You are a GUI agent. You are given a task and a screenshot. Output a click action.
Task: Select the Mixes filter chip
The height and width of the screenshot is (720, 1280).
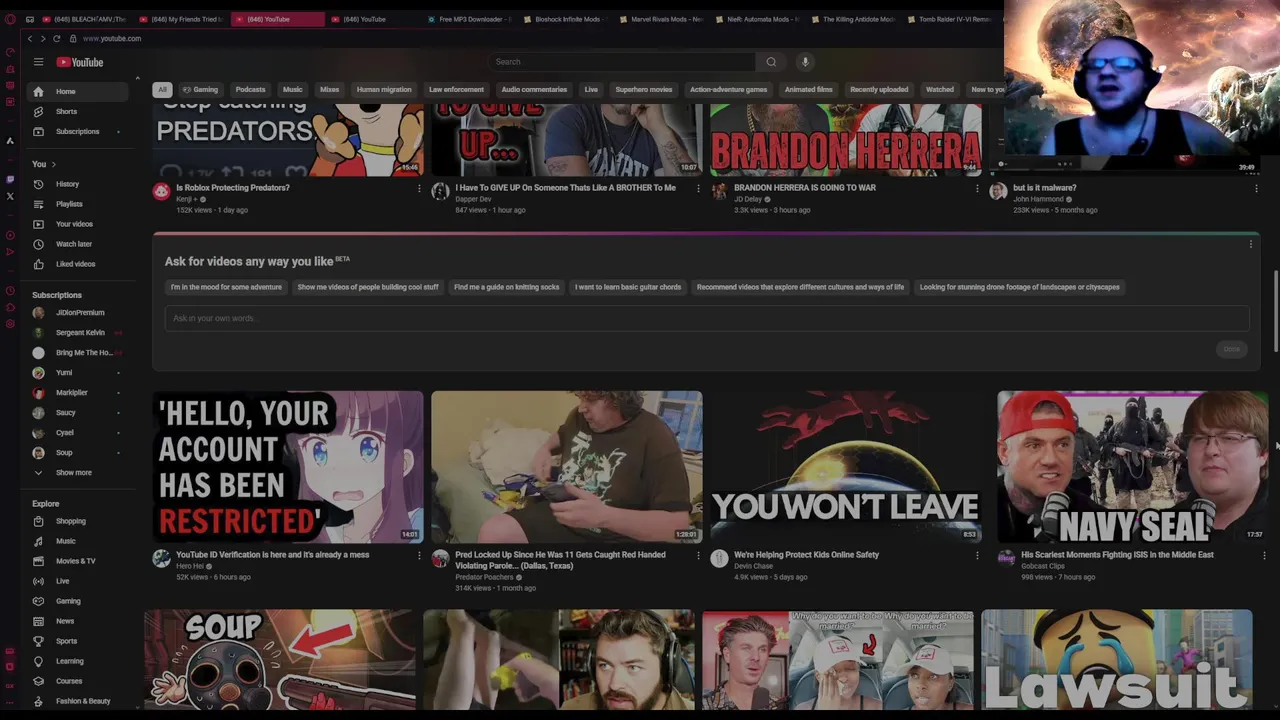329,89
